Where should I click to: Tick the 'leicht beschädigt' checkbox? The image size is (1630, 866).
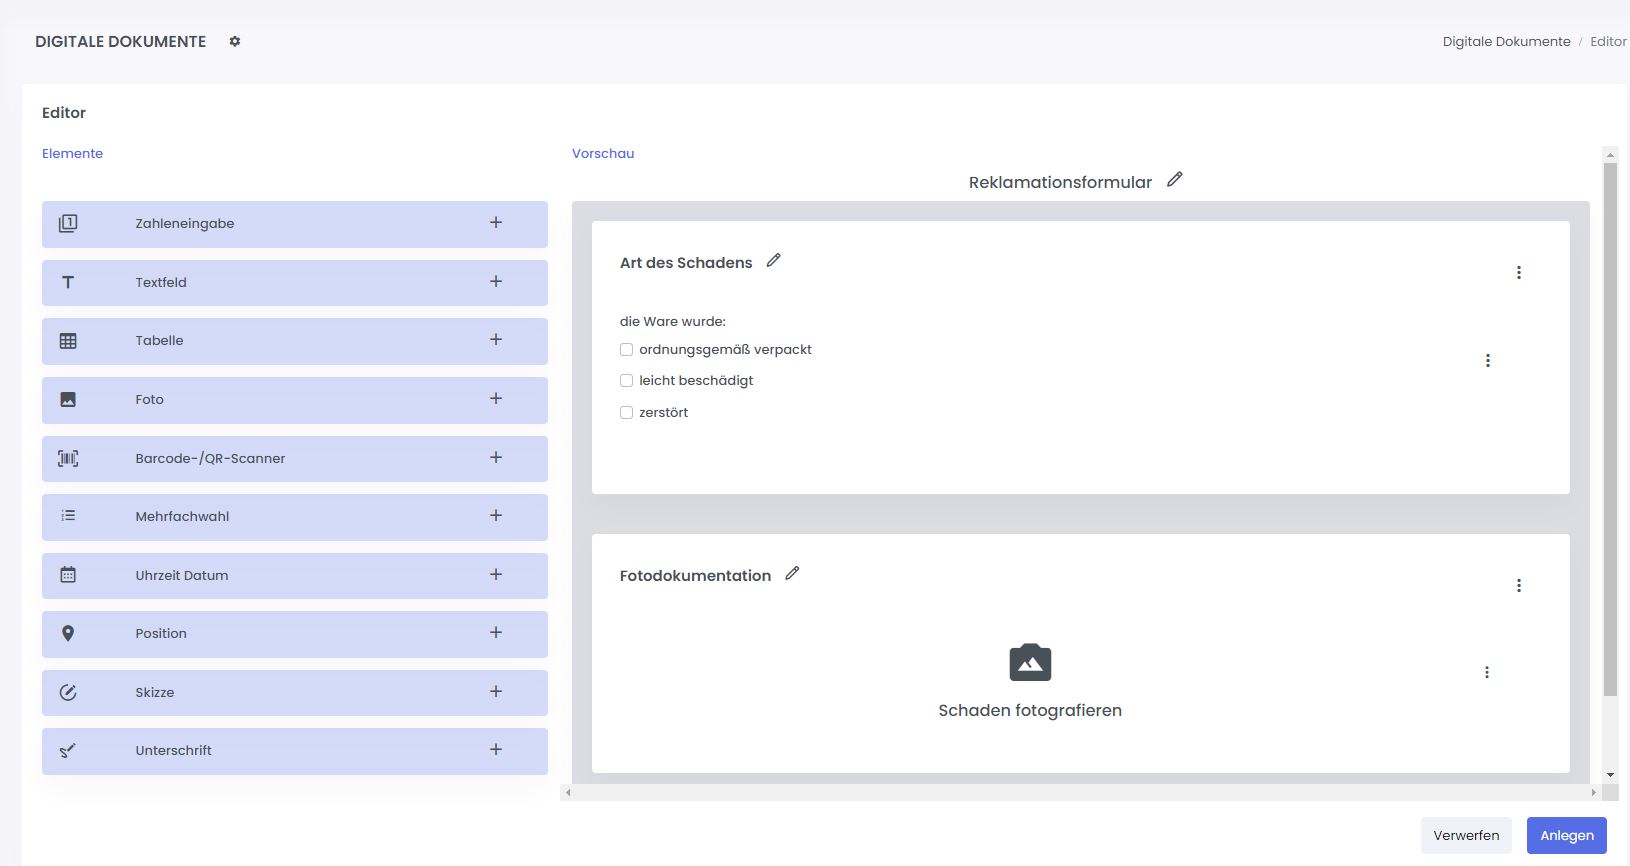click(x=627, y=381)
